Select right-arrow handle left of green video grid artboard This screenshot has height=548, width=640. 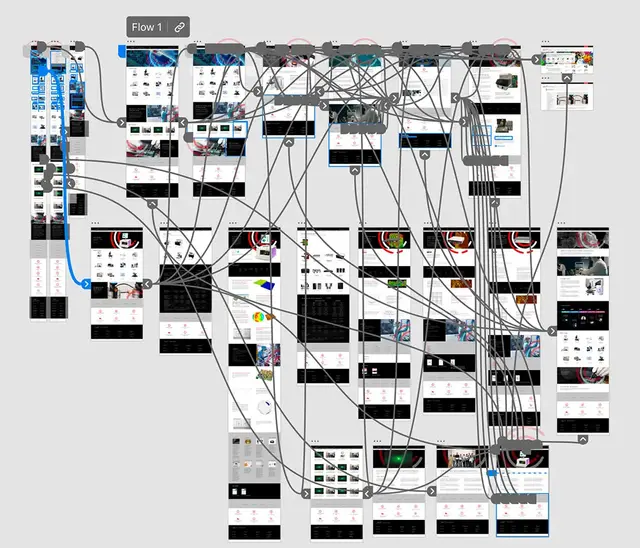(x=306, y=494)
